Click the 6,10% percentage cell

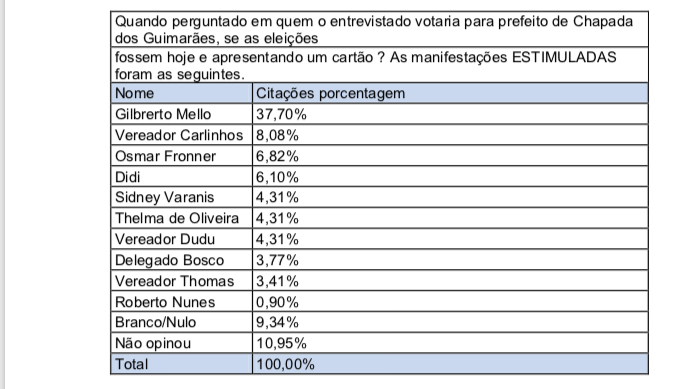coord(450,177)
